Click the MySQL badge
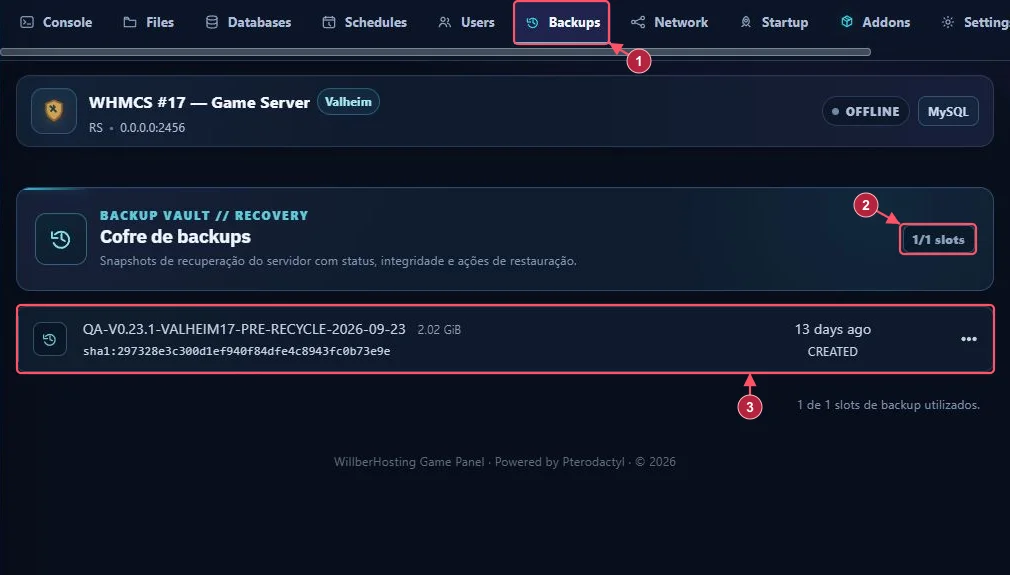The width and height of the screenshot is (1010, 575). coord(948,111)
